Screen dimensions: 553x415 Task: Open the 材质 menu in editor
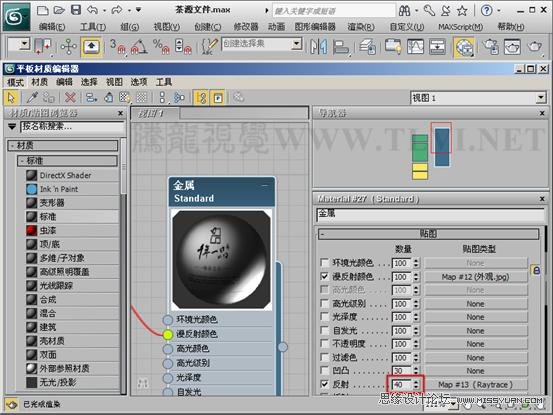(40, 82)
